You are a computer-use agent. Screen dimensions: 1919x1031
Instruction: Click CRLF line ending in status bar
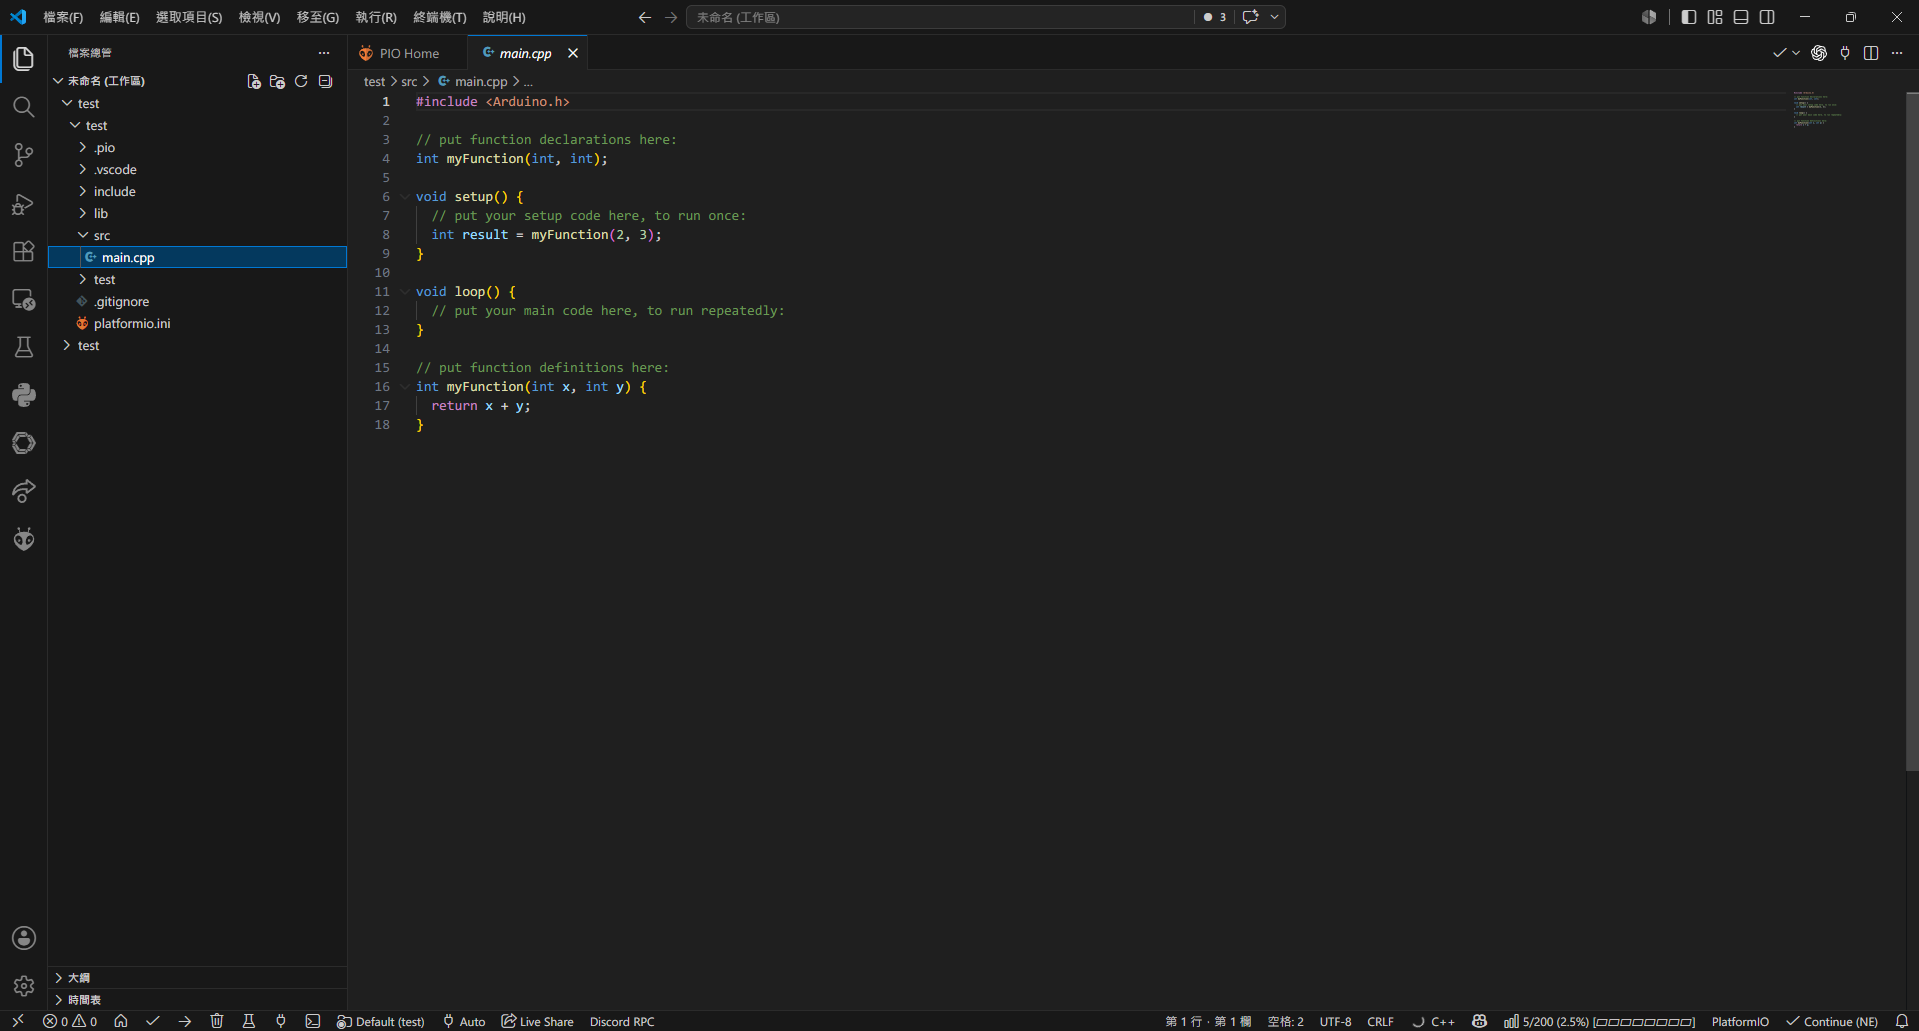[1380, 1021]
